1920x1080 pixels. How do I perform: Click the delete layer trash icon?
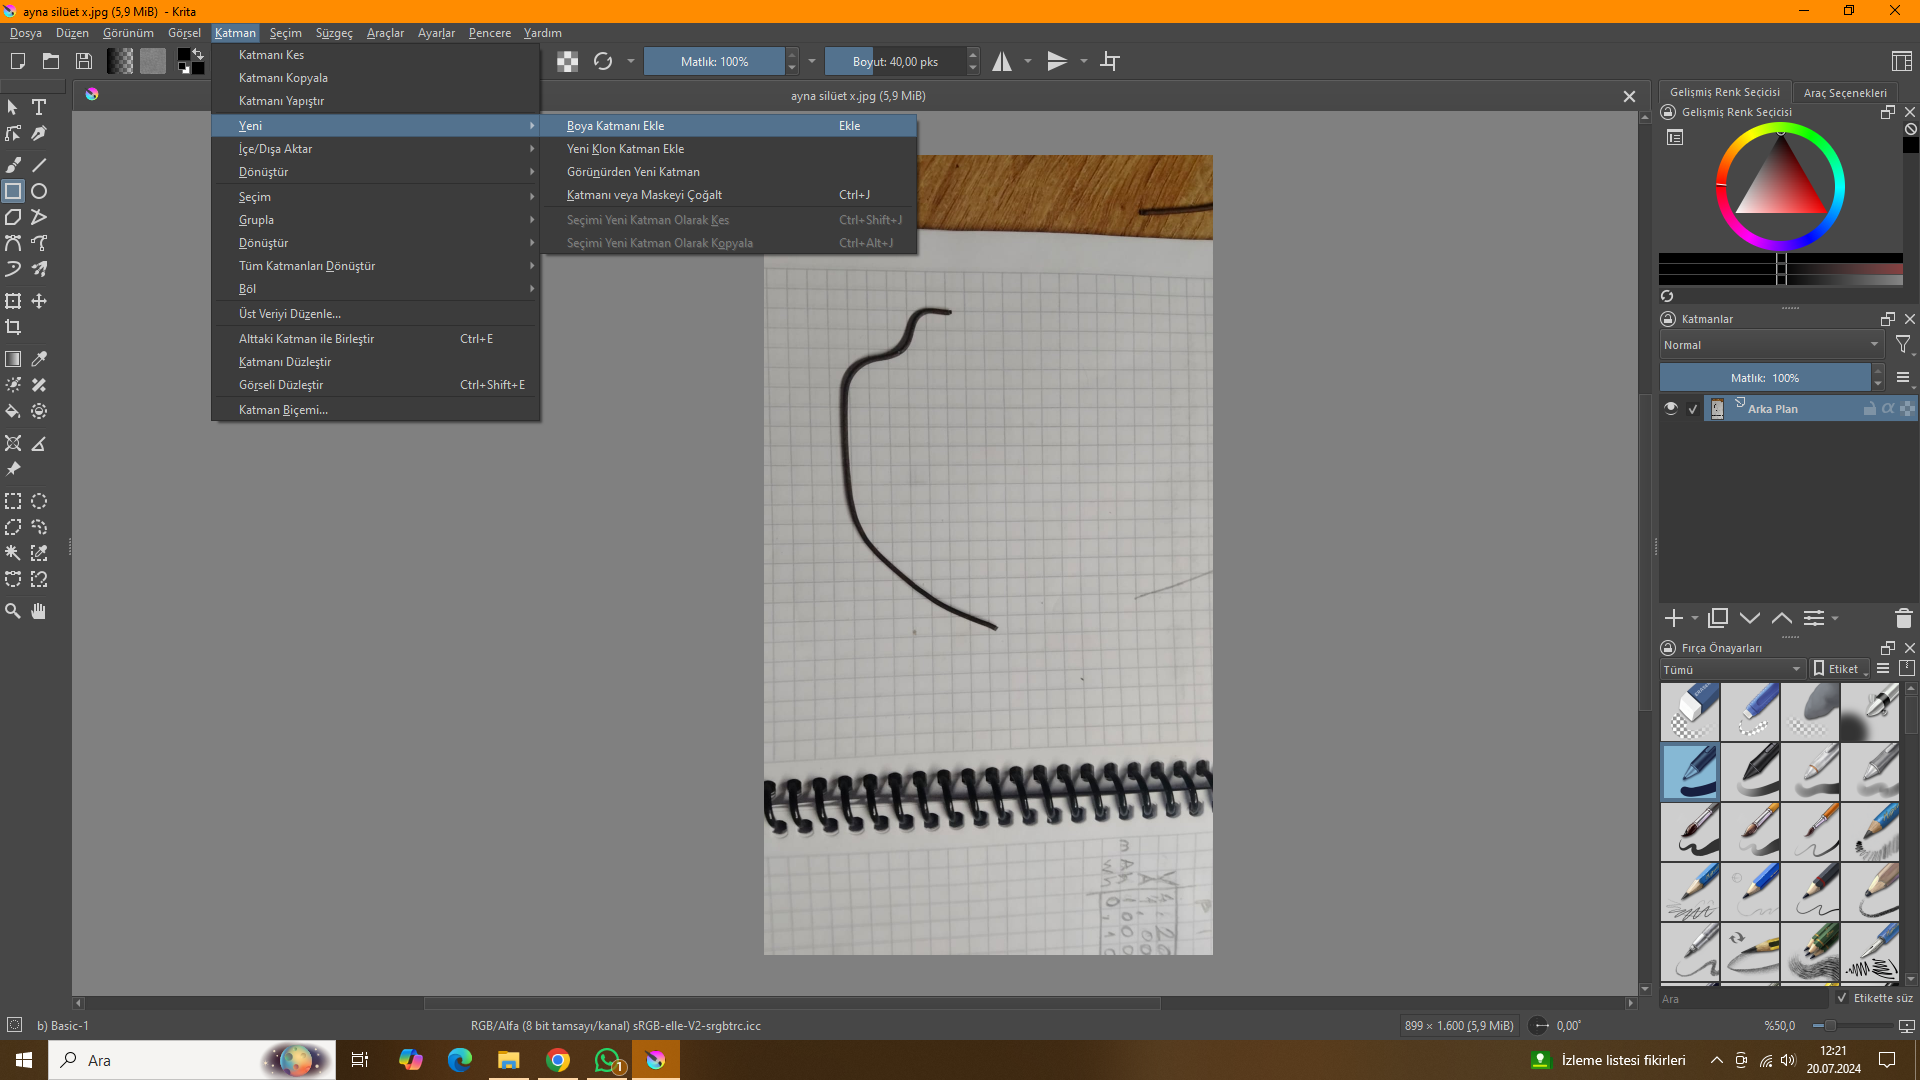click(x=1903, y=619)
